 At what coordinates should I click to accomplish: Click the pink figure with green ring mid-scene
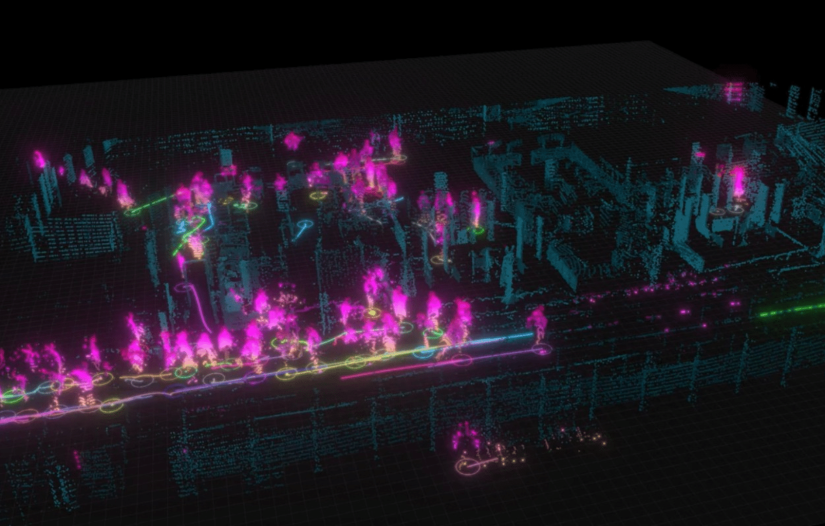pyautogui.click(x=476, y=213)
